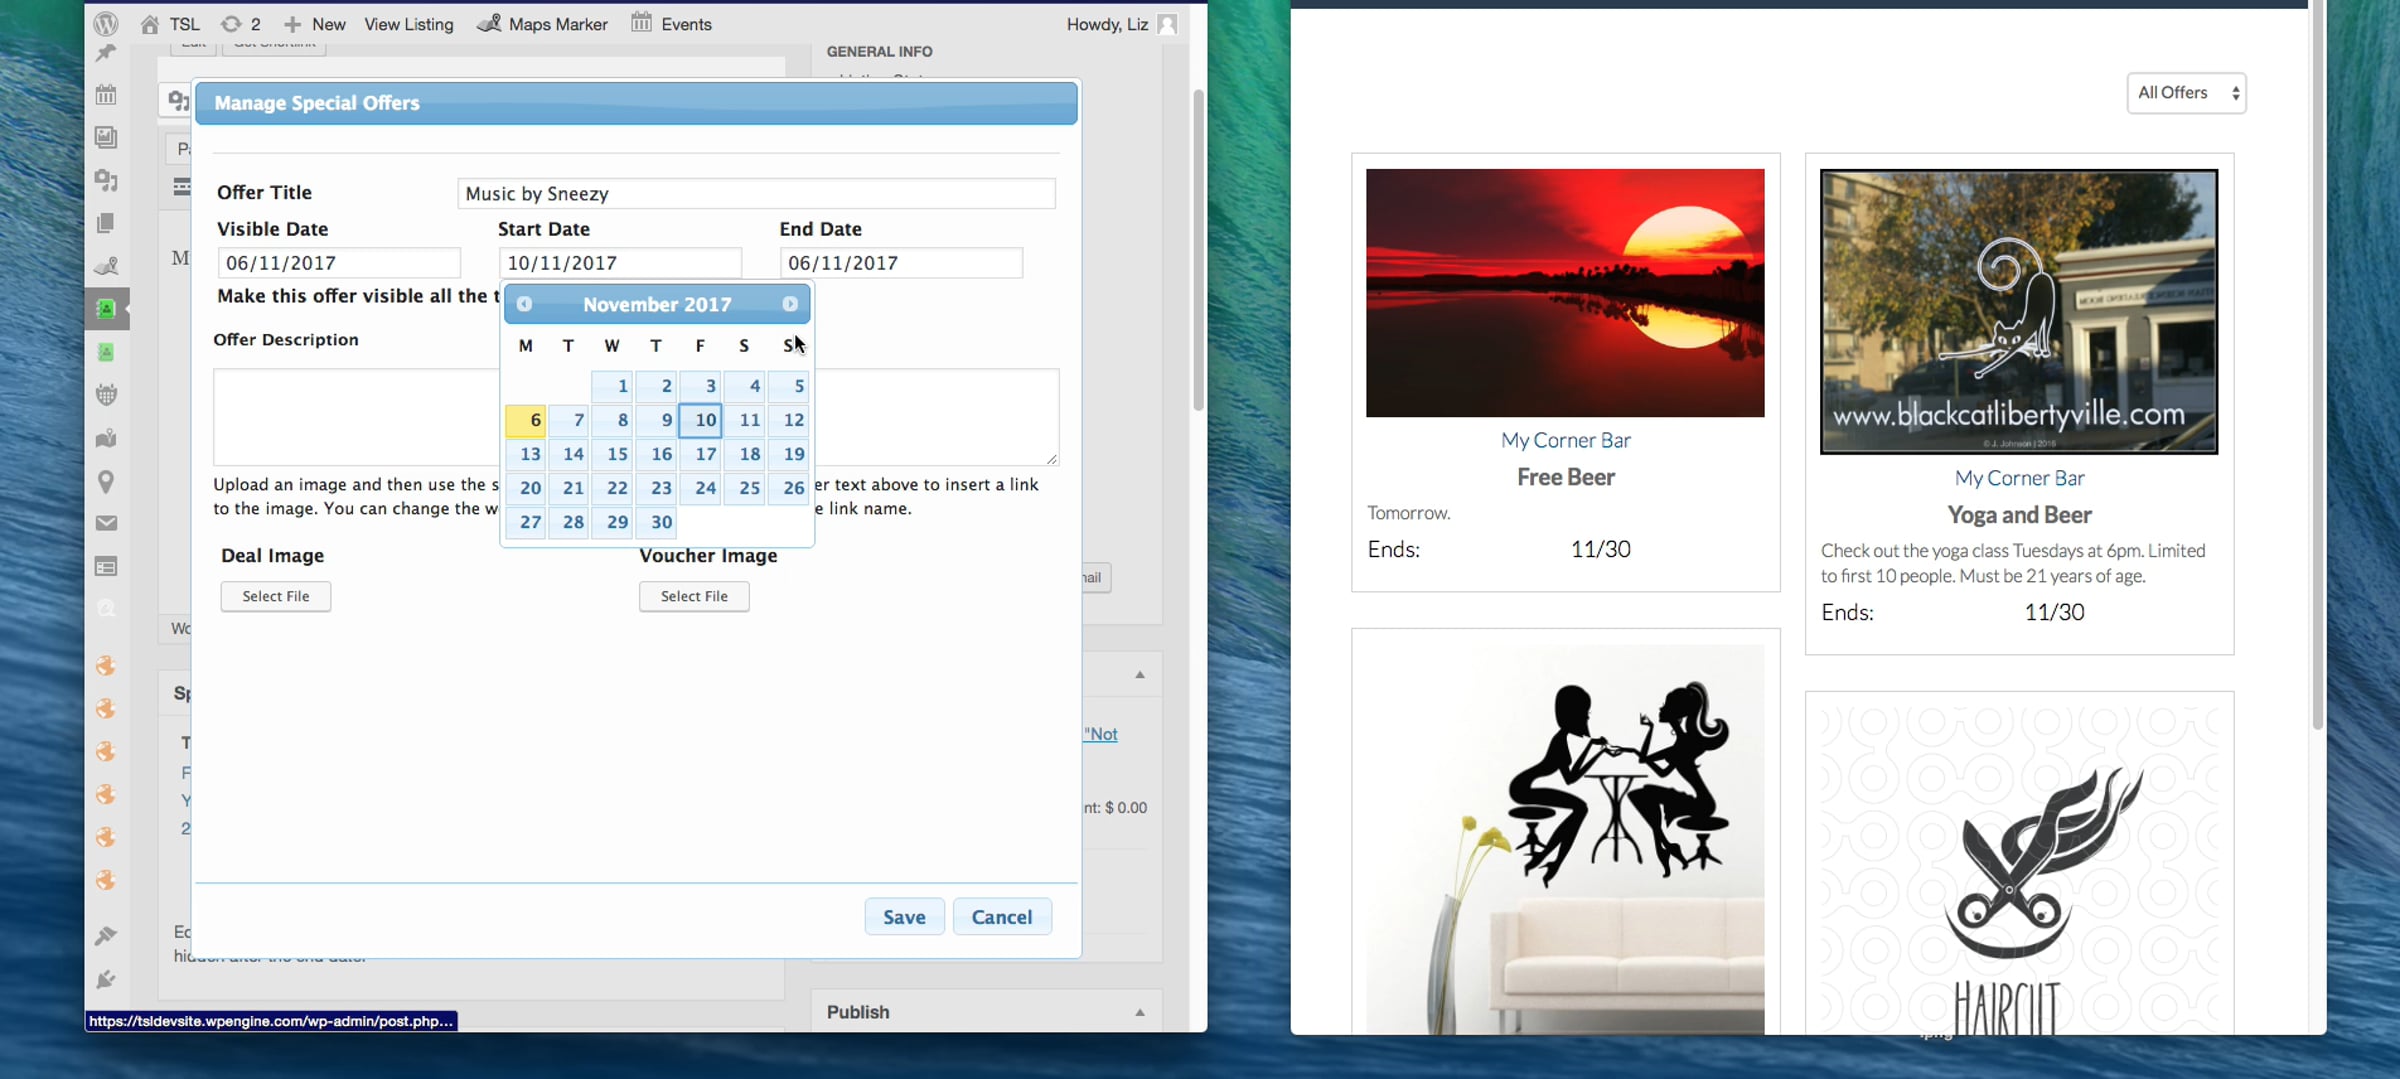Click the WordPress admin window scrollbar

pos(1198,250)
